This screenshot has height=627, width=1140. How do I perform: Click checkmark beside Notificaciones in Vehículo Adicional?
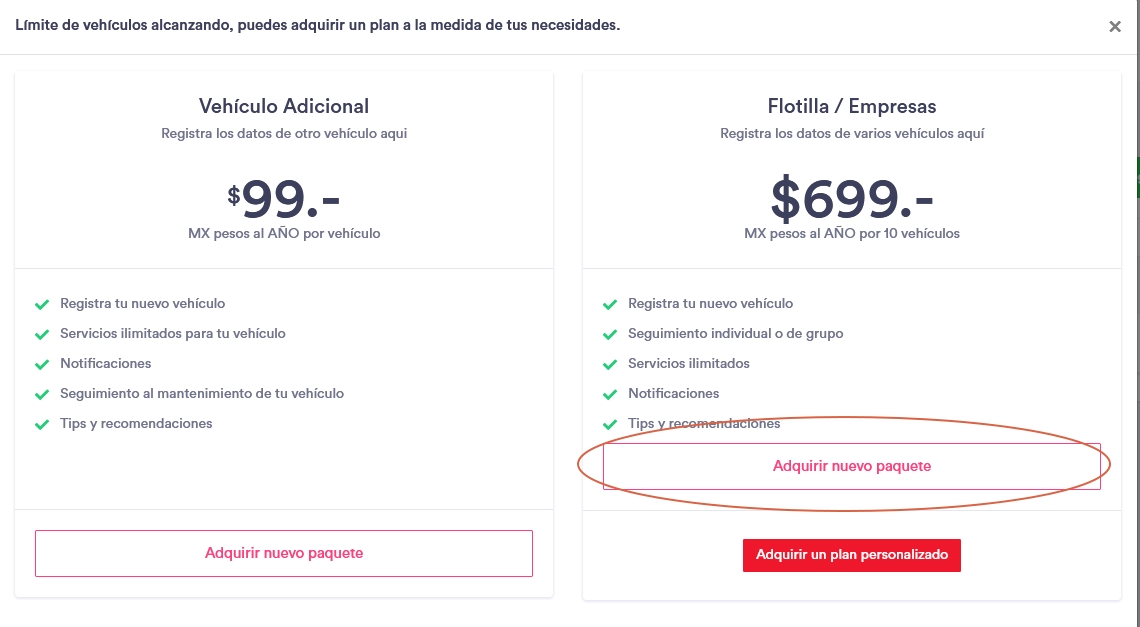pos(42,364)
